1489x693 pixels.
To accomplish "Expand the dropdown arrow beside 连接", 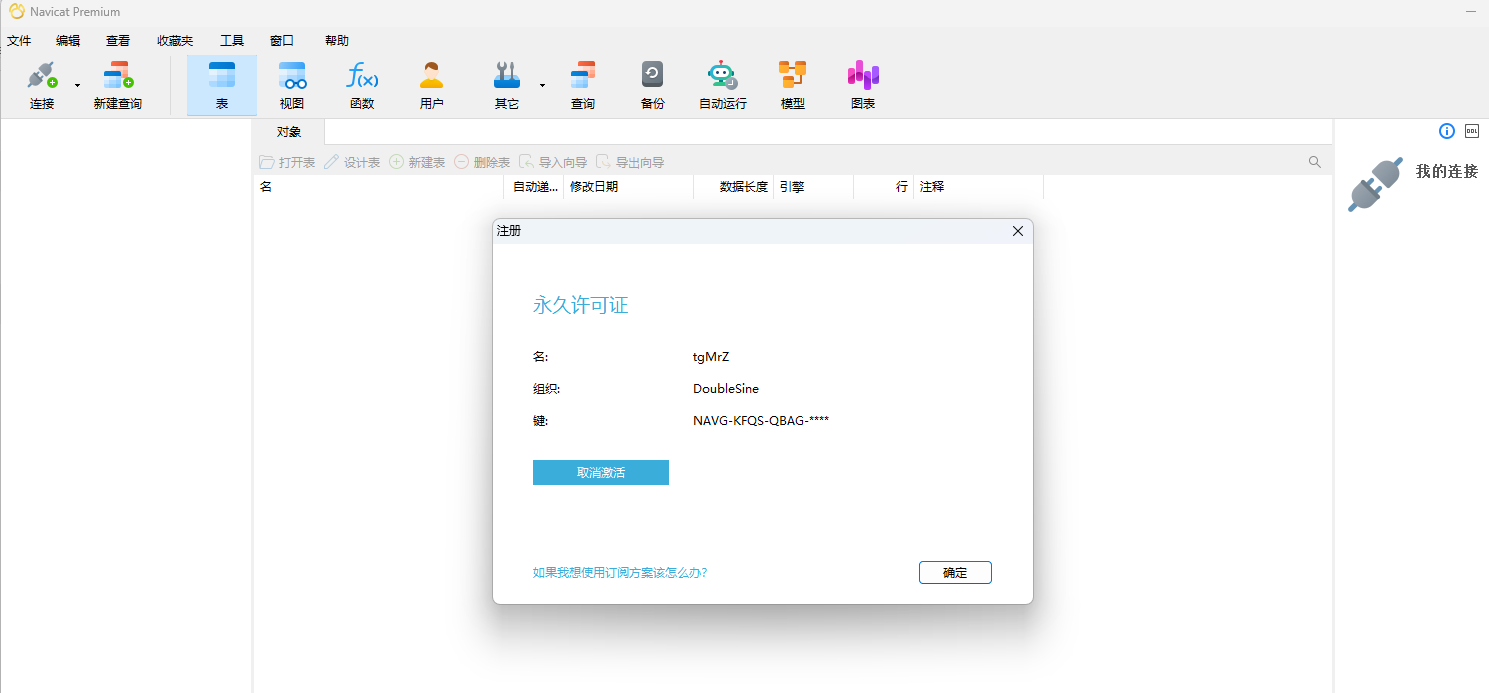I will pos(77,86).
